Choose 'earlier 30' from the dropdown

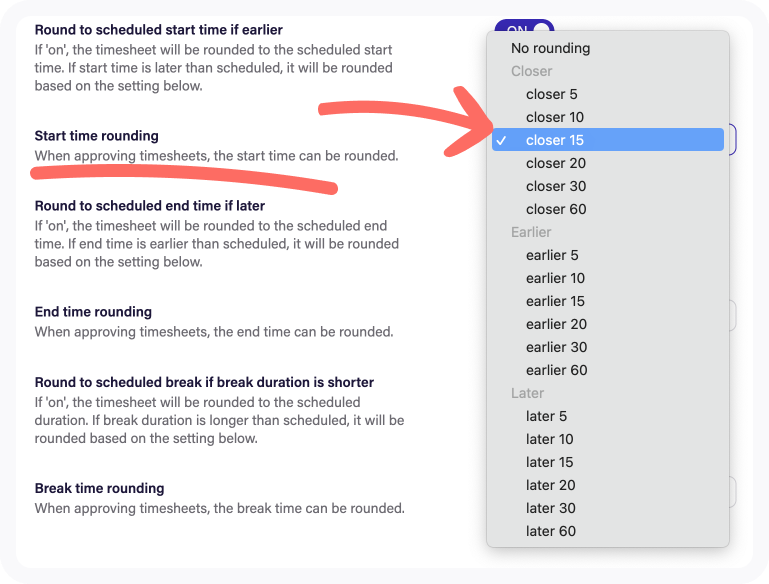coord(556,347)
